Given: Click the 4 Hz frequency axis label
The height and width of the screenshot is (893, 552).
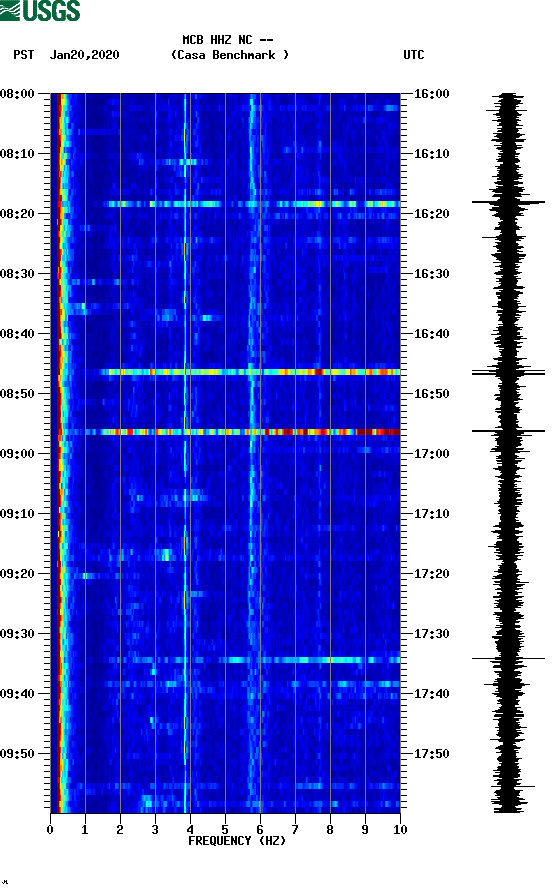Looking at the screenshot, I should click(190, 830).
